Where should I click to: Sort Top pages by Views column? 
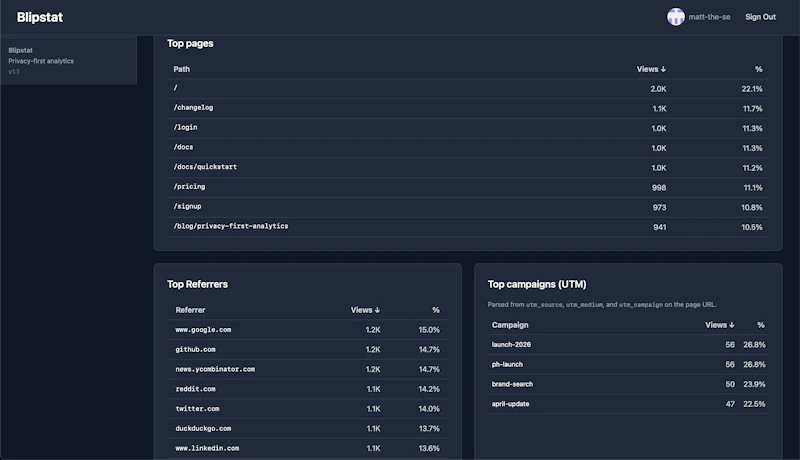coord(651,69)
